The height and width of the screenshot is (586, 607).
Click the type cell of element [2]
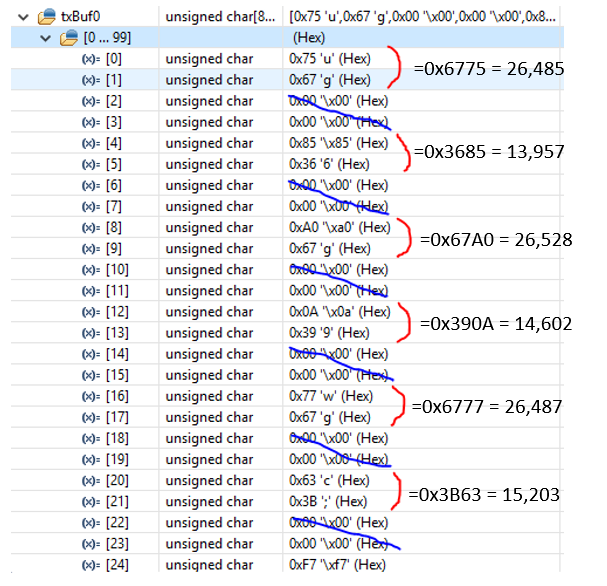click(x=209, y=101)
